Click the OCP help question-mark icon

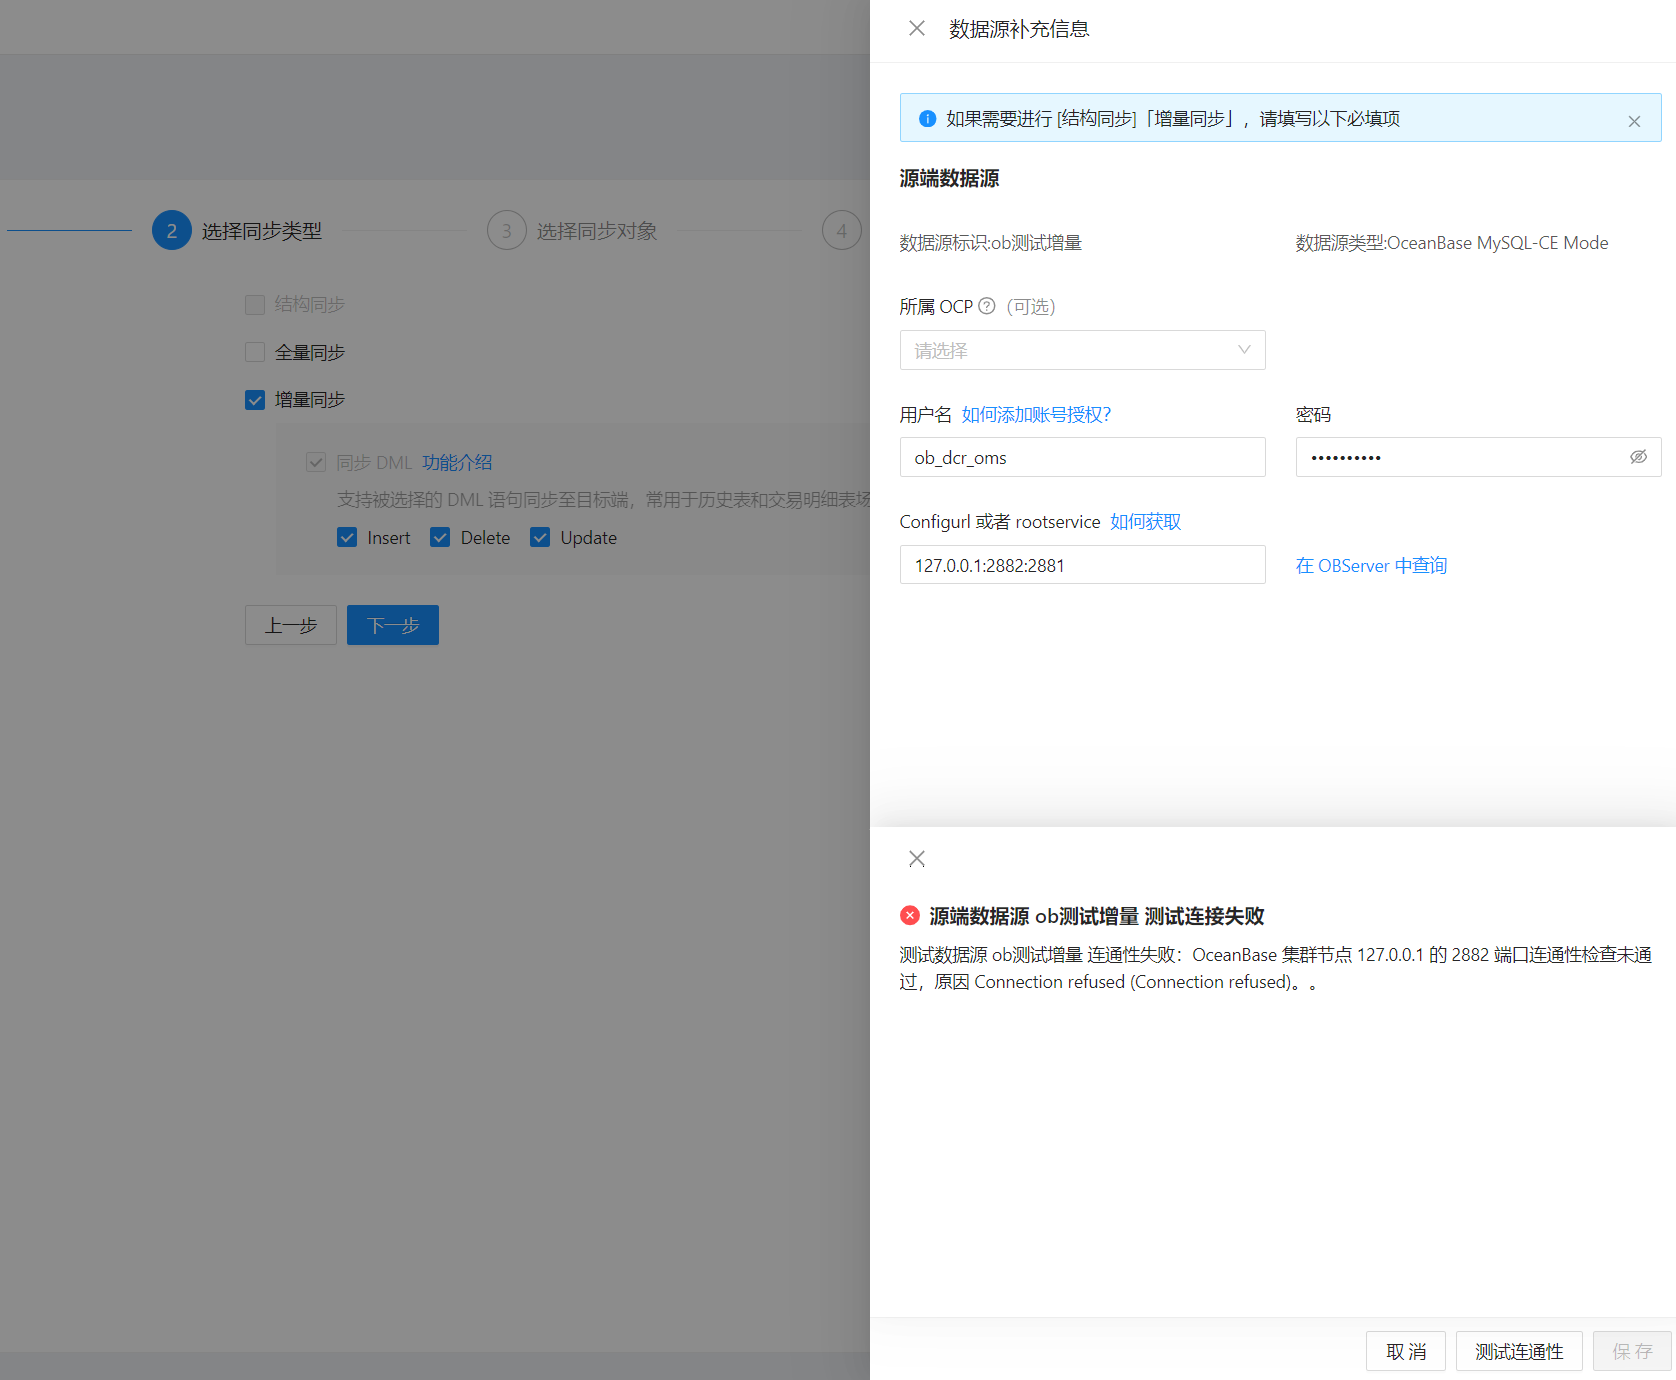tap(986, 306)
